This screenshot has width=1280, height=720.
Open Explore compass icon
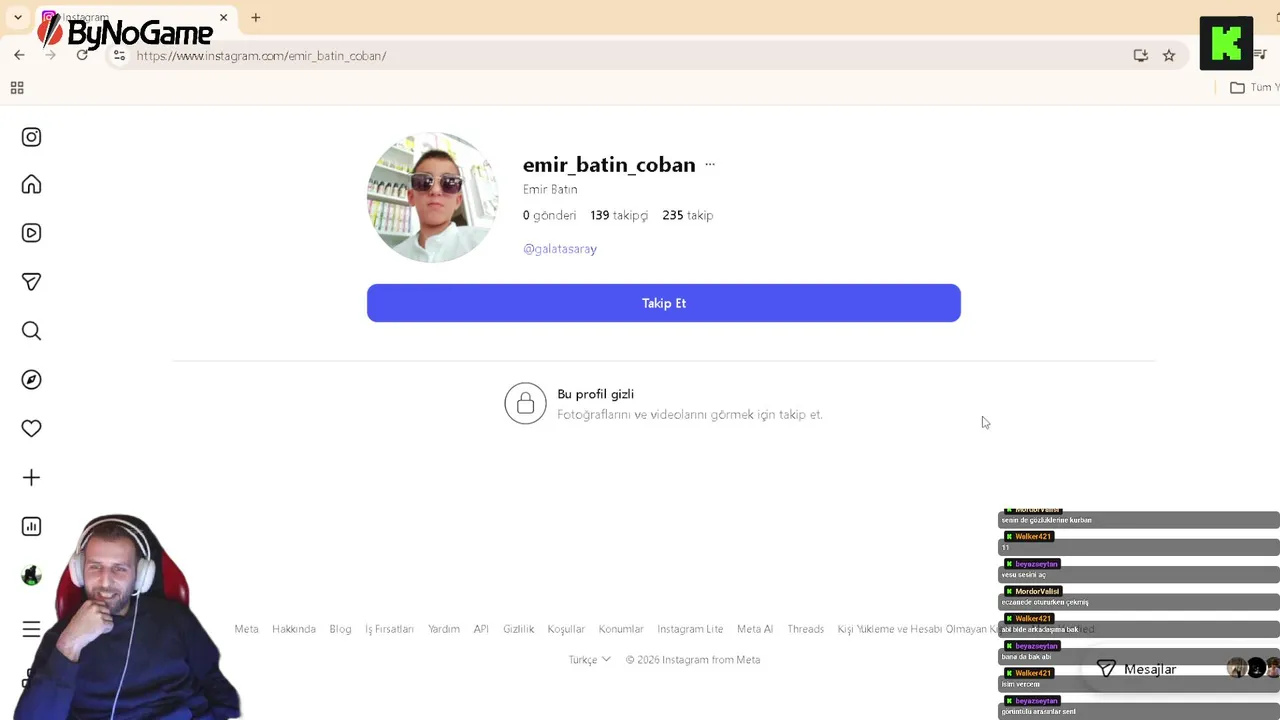pyautogui.click(x=31, y=380)
